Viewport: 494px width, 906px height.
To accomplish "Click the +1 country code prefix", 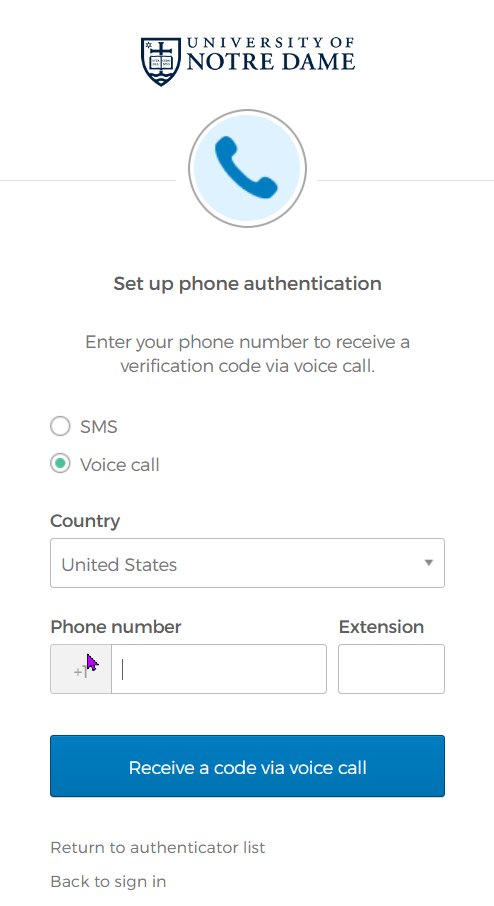I will 81,669.
